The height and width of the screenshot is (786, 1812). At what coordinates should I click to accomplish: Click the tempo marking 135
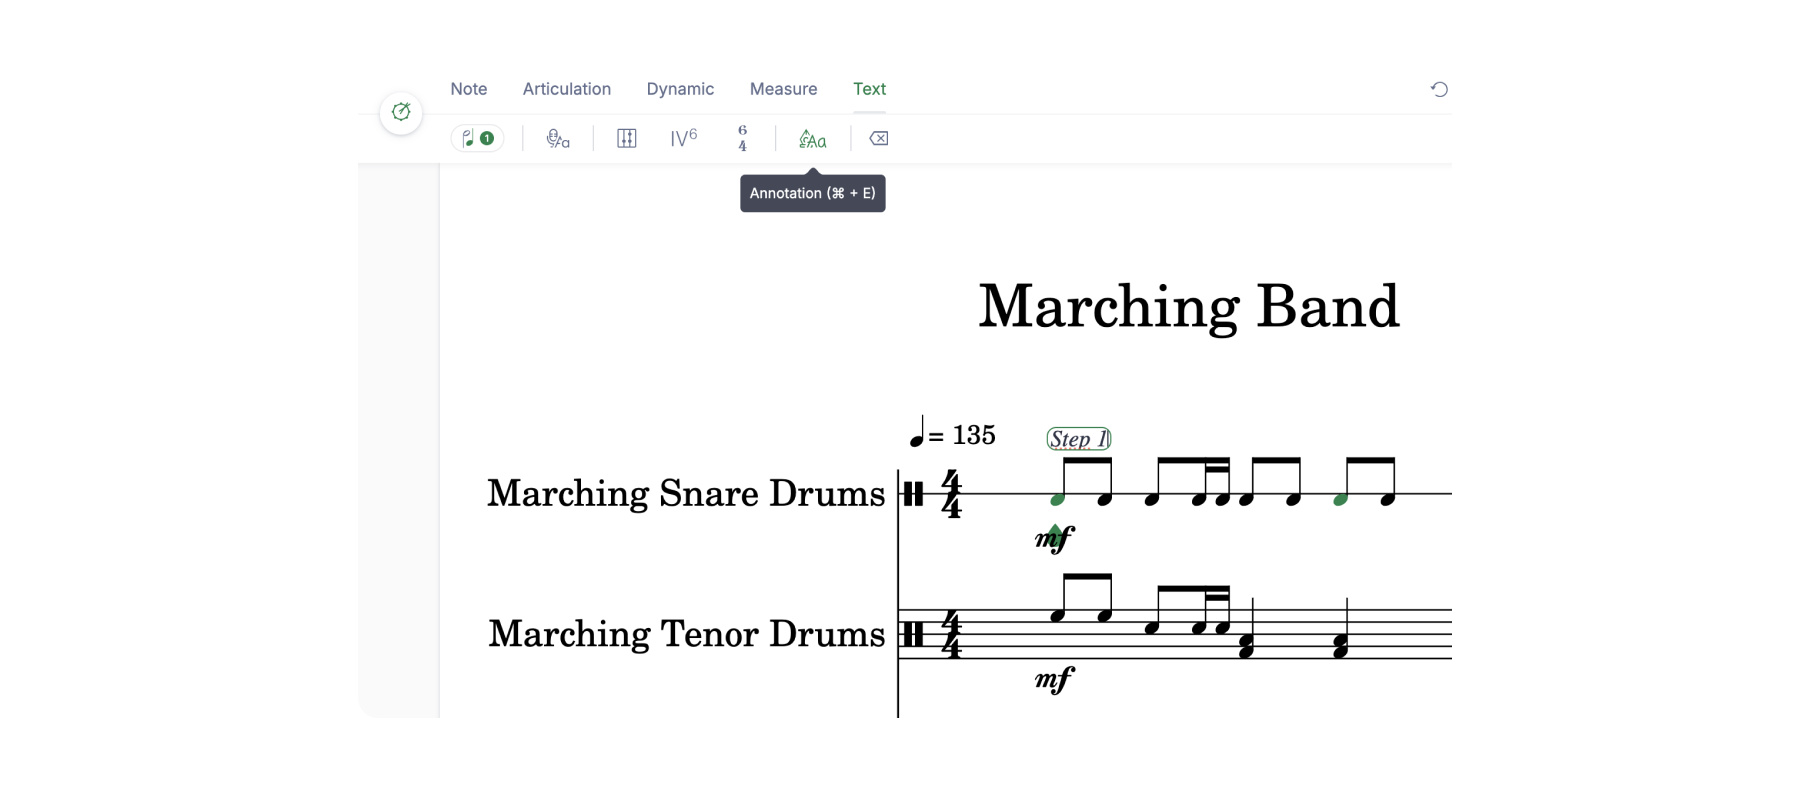coord(952,434)
